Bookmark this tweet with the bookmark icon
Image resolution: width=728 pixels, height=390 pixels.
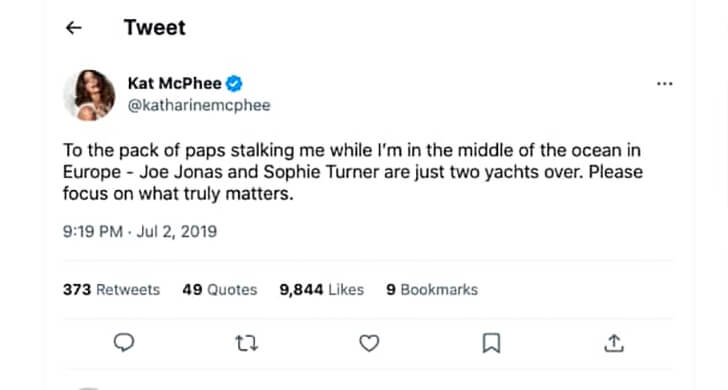(491, 343)
